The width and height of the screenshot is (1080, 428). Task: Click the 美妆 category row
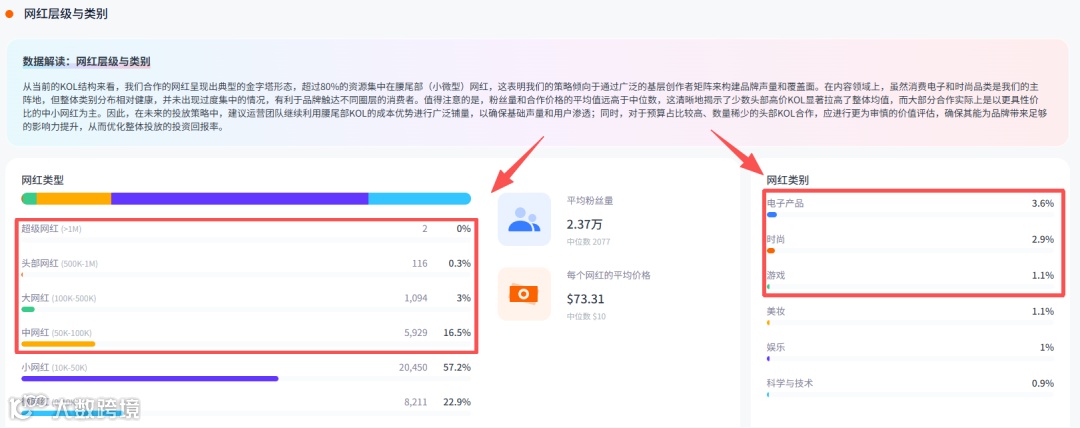point(910,315)
